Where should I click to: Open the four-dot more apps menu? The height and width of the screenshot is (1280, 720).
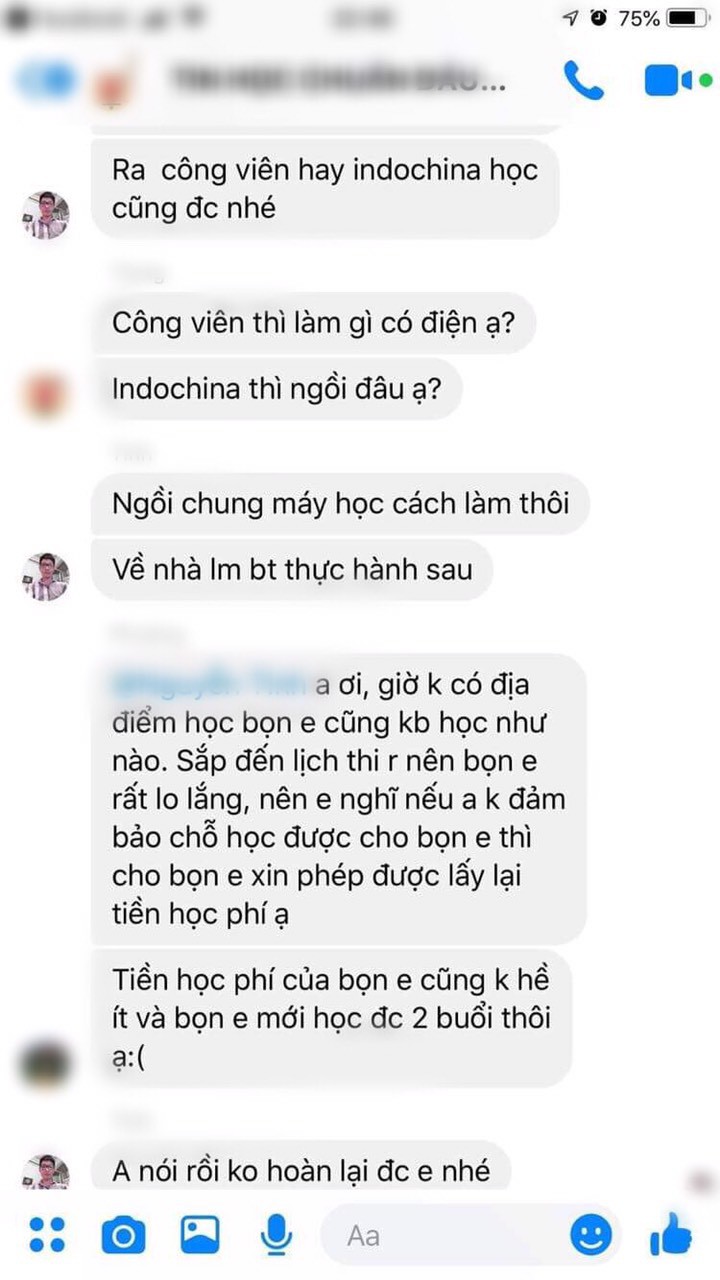[x=46, y=1235]
